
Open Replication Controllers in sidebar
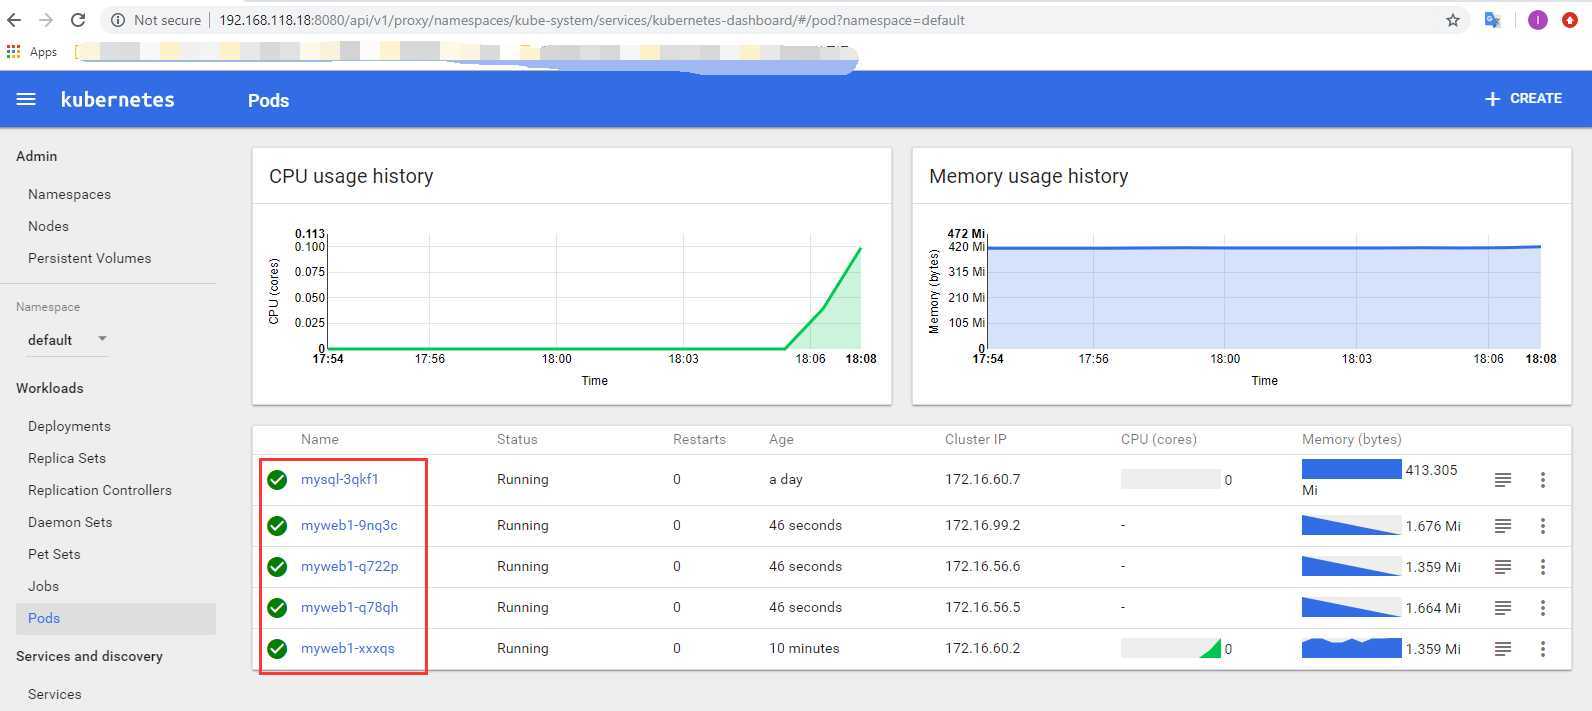100,490
